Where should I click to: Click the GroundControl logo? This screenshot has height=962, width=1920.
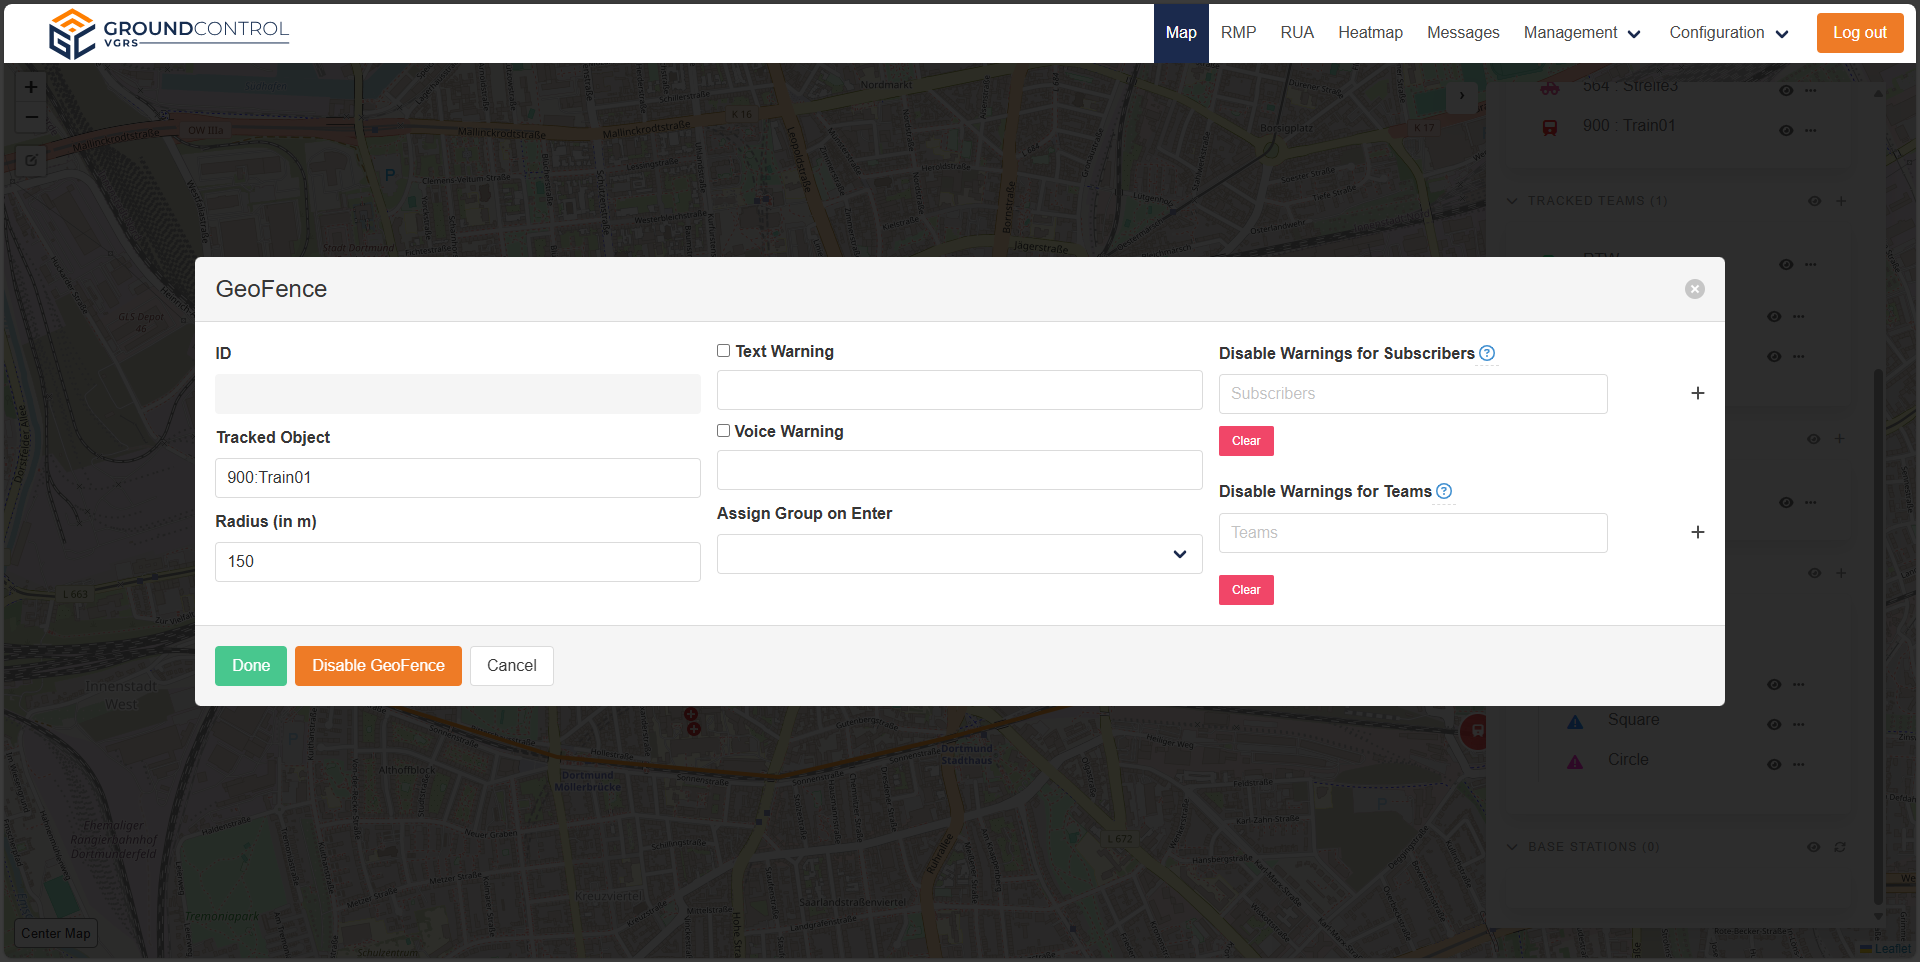[x=169, y=34]
